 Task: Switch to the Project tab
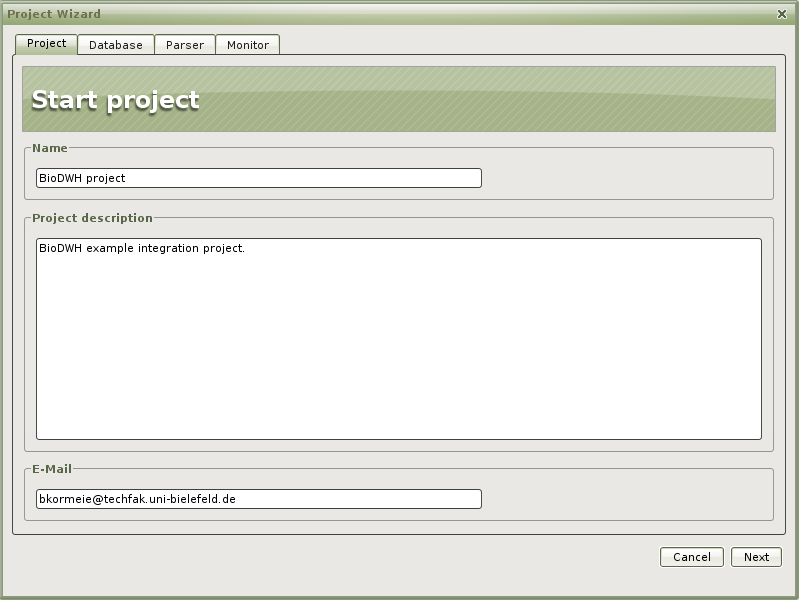[x=46, y=44]
